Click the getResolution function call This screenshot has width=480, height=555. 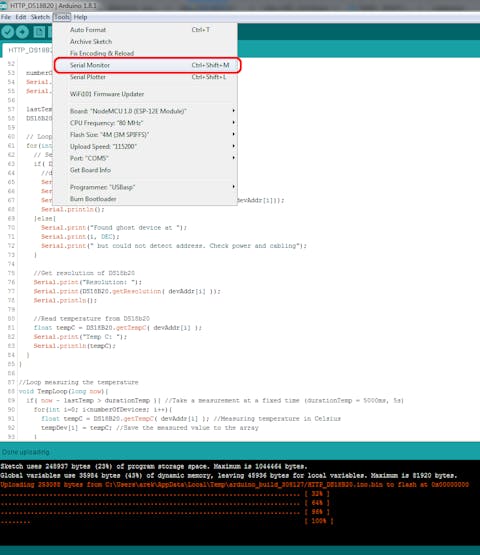point(136,291)
